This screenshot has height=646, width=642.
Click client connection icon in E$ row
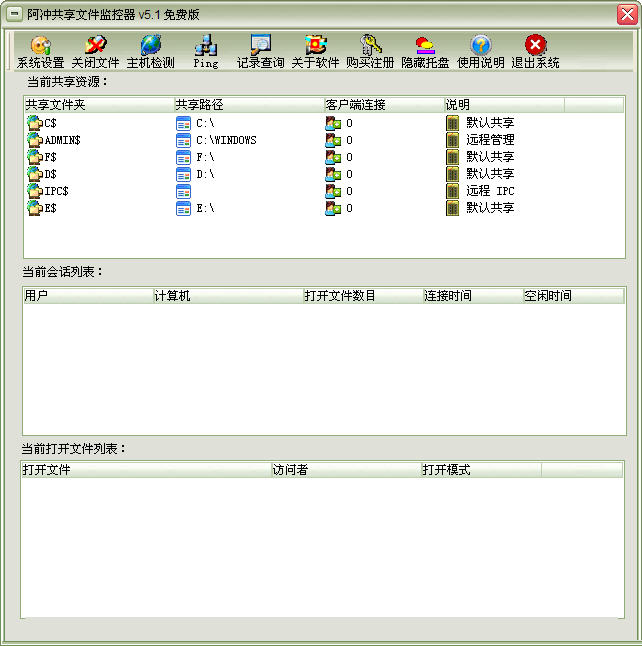point(333,208)
